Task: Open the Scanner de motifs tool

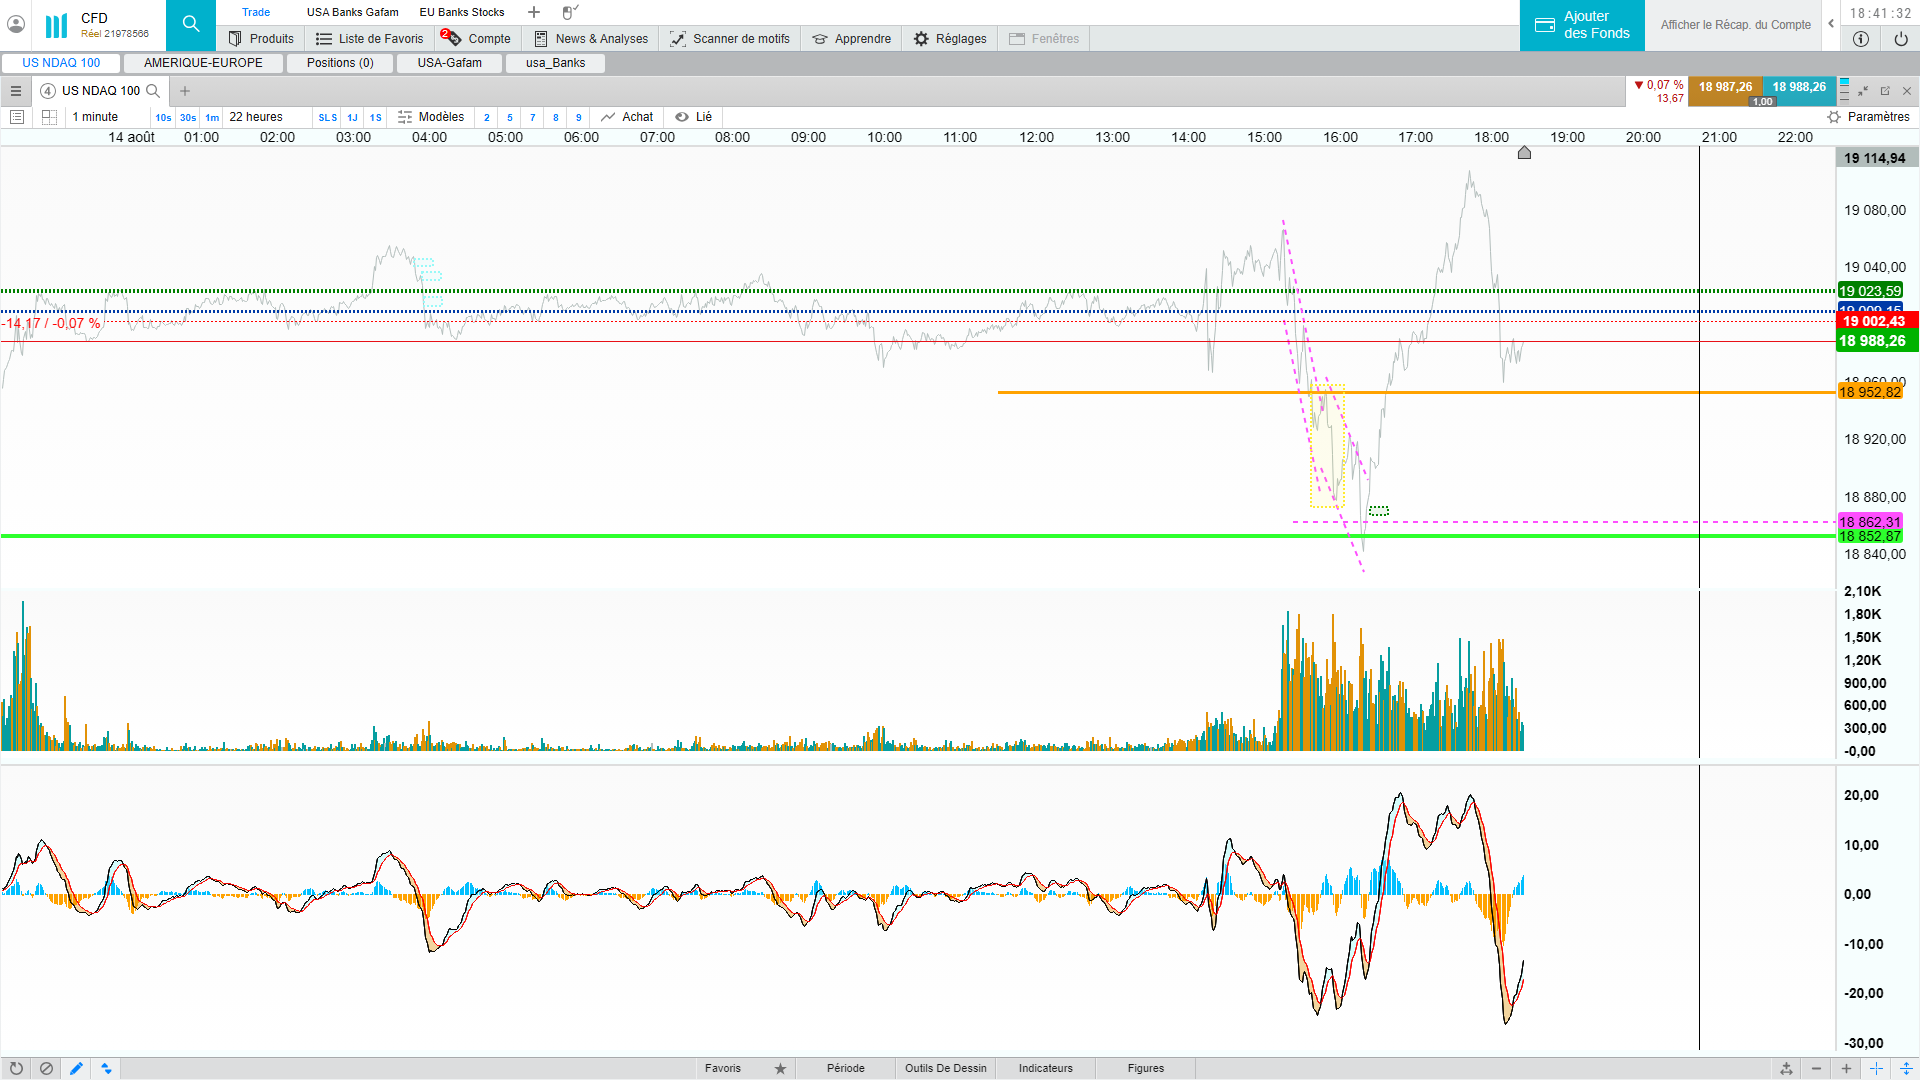Action: [730, 39]
